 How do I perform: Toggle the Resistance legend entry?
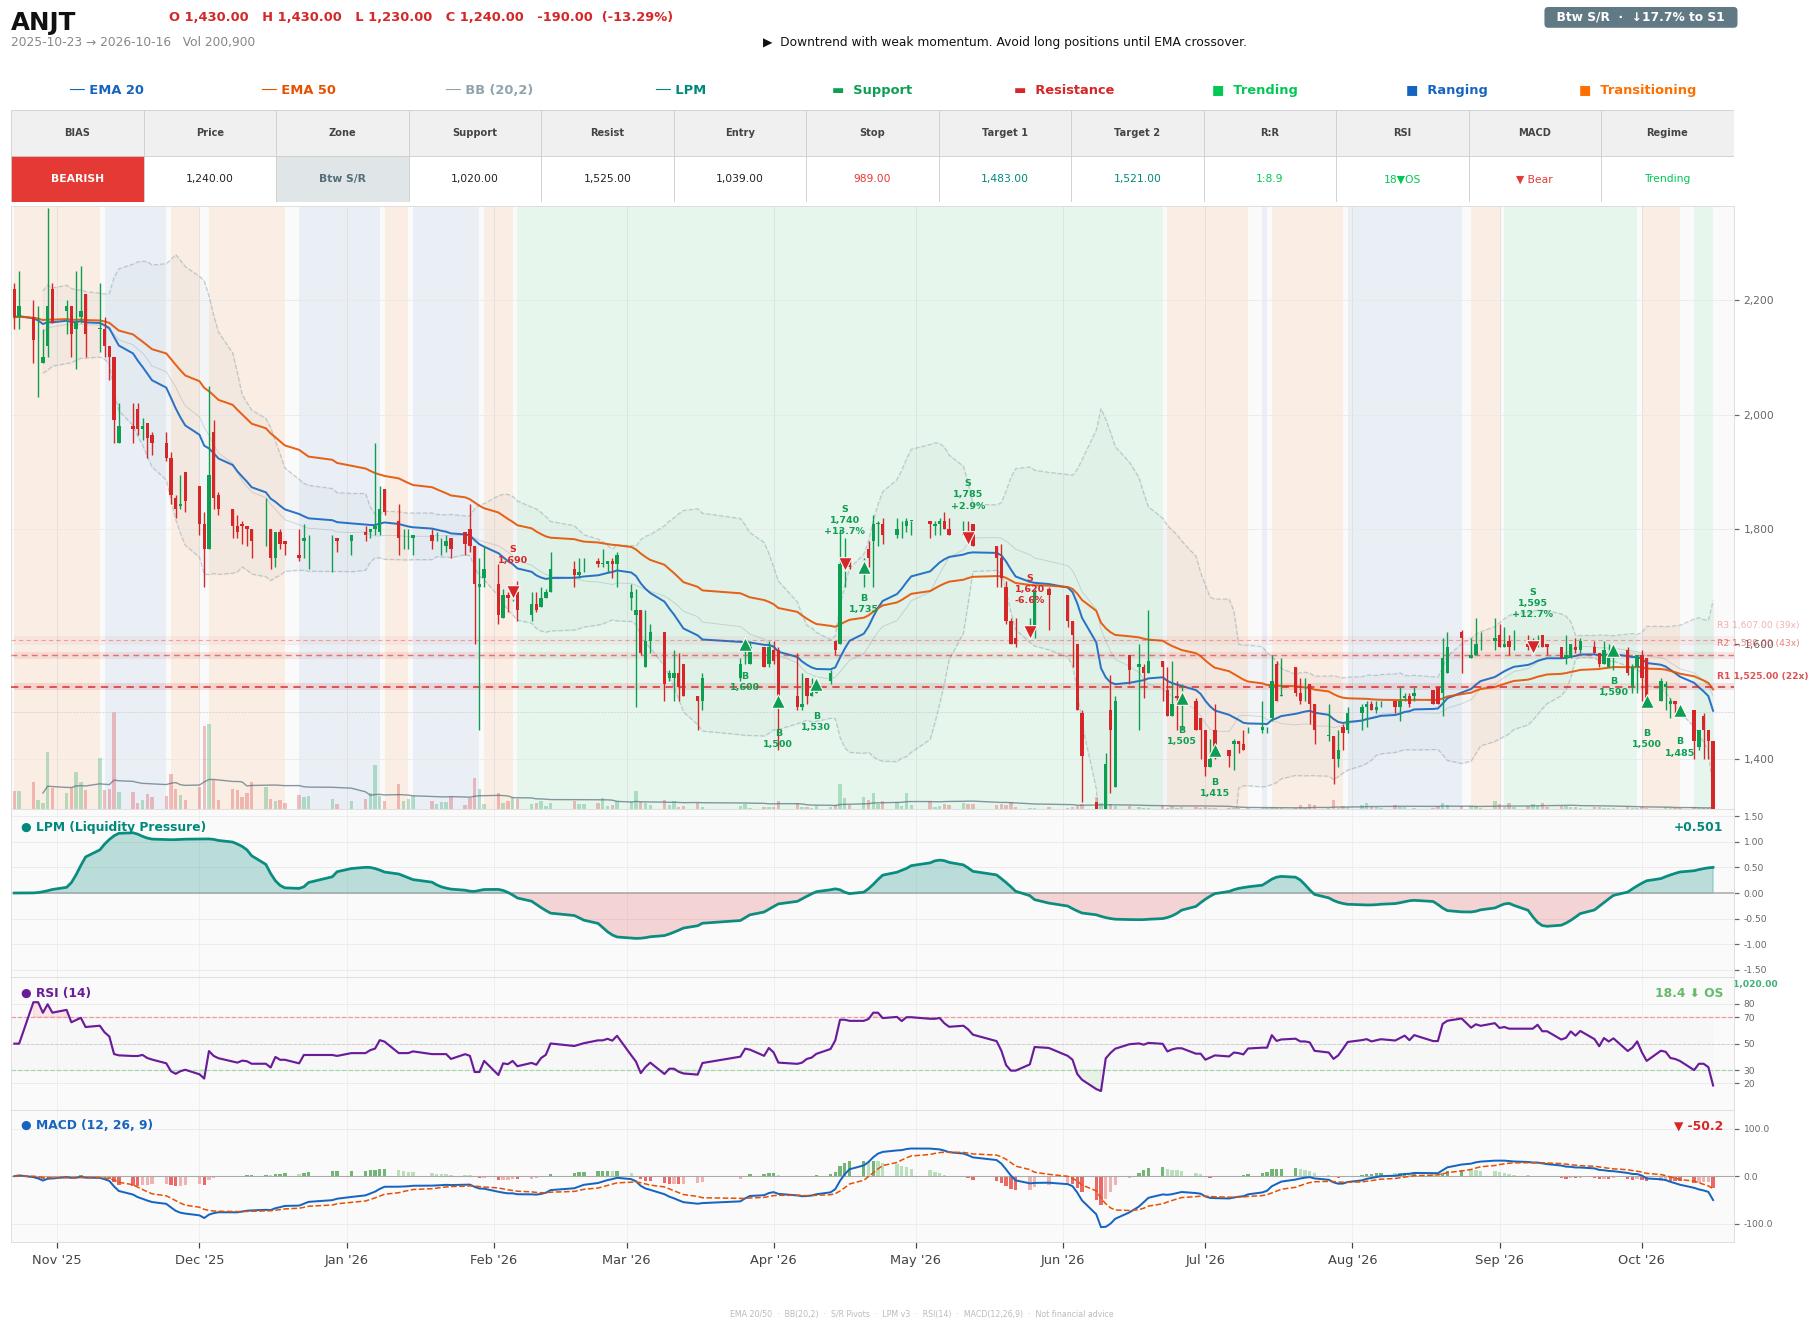(1064, 90)
